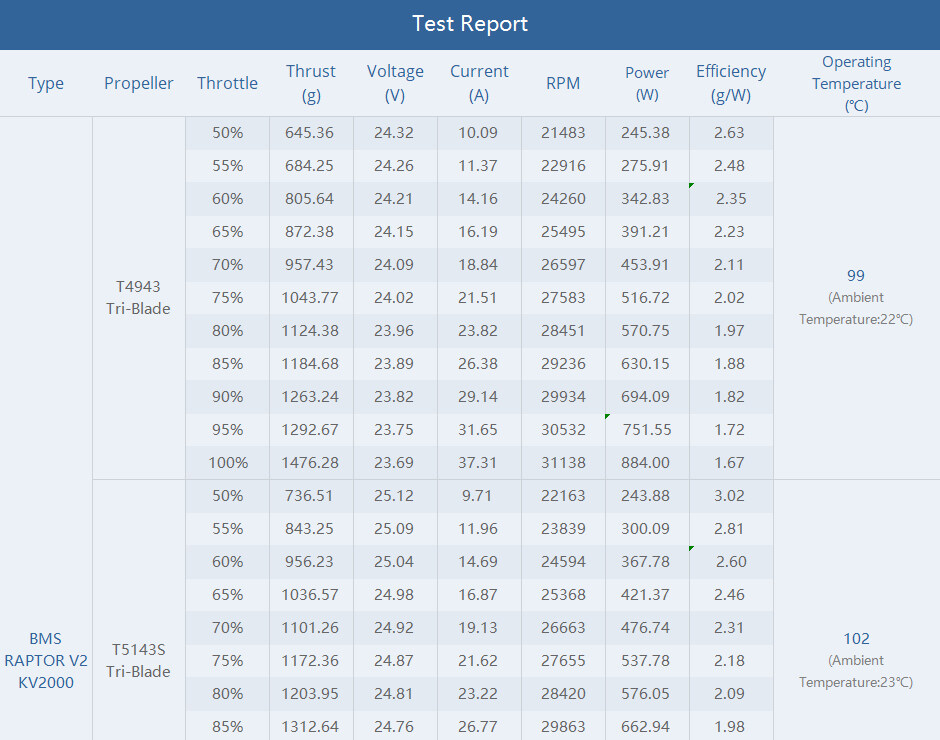Select the Efficiency (g/W) column header
The image size is (940, 740).
point(731,83)
